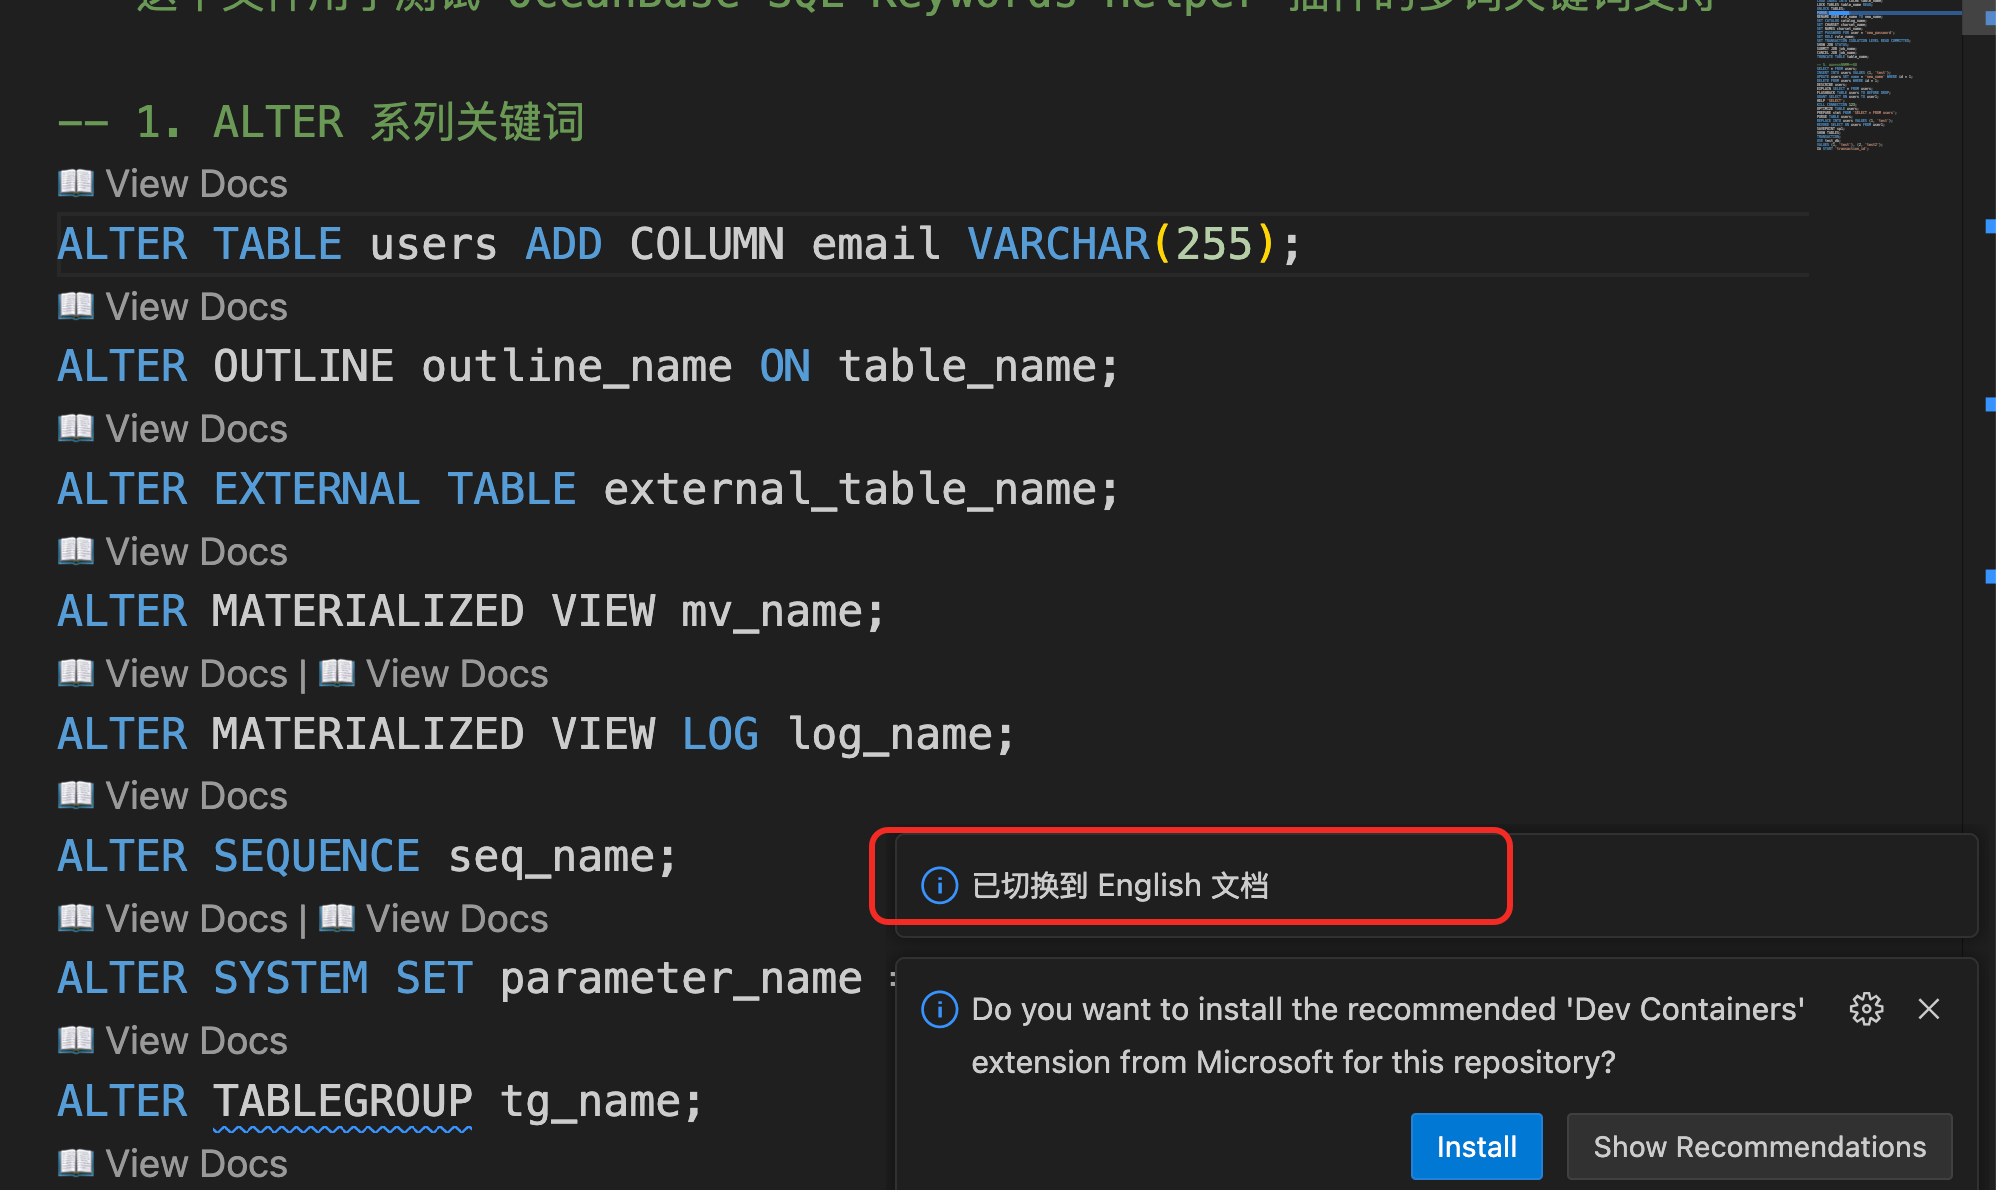Click Show Recommendations button
1996x1190 pixels.
1759,1146
